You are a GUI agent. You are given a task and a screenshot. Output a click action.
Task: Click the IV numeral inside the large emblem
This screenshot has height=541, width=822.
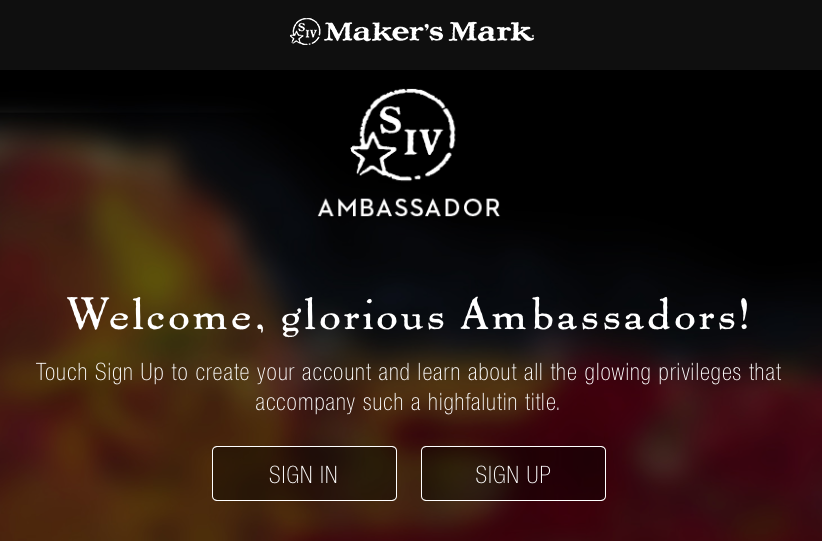pyautogui.click(x=424, y=140)
